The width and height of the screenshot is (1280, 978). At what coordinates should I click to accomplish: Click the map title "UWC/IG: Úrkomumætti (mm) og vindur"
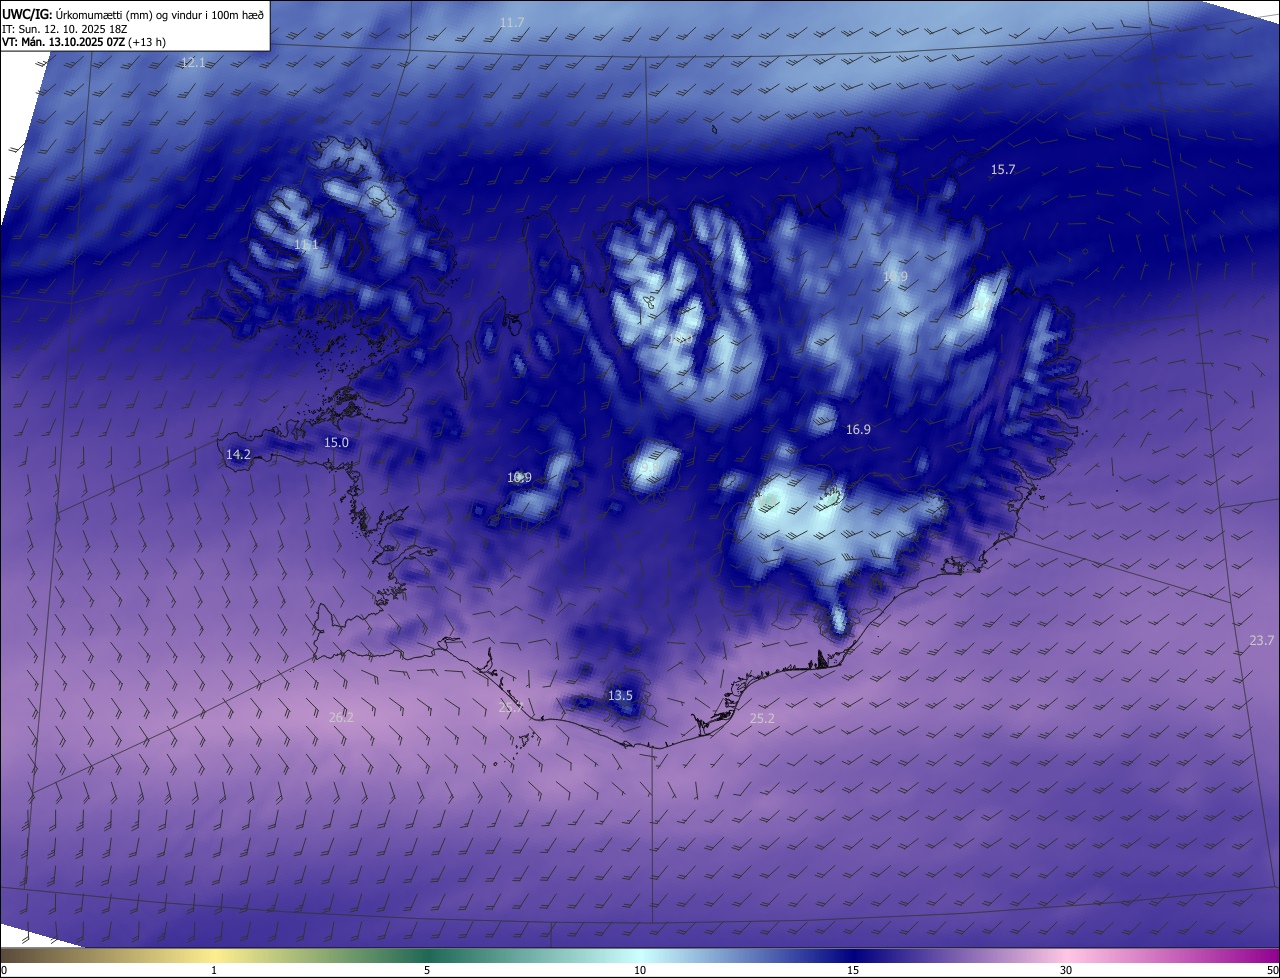point(133,14)
